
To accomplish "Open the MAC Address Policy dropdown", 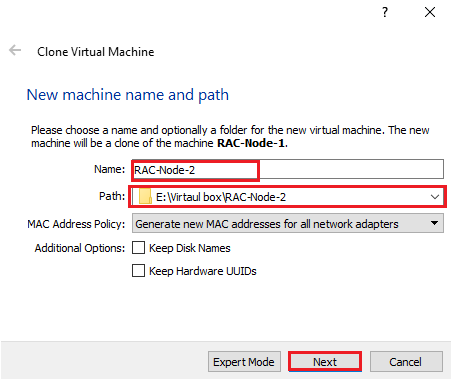I will click(288, 224).
